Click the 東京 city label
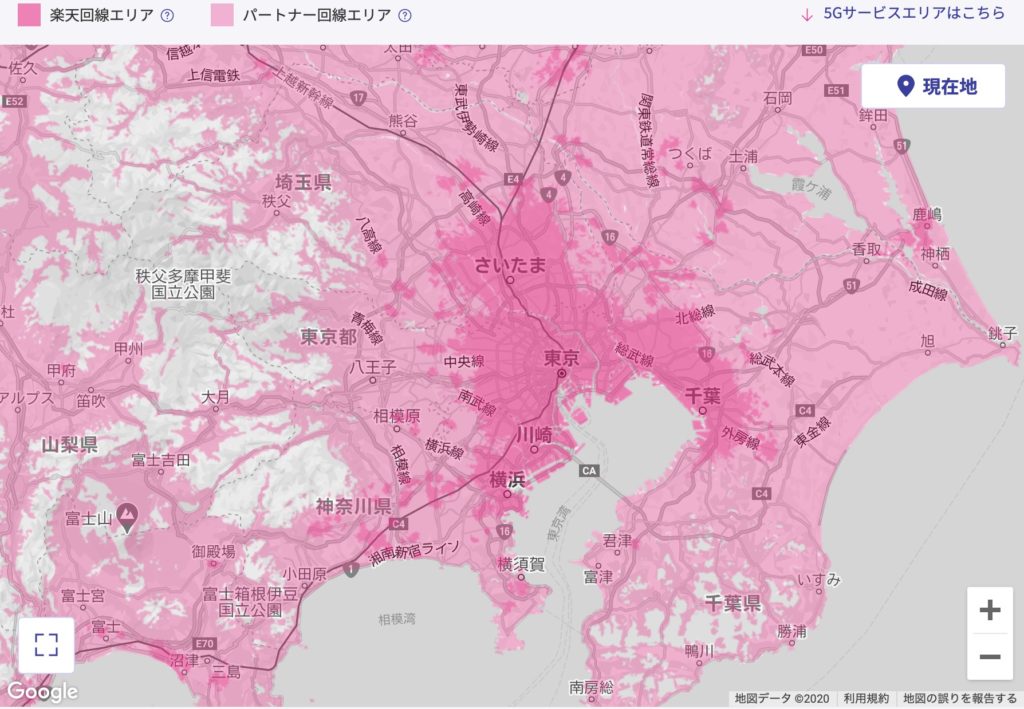1024x709 pixels. click(562, 358)
